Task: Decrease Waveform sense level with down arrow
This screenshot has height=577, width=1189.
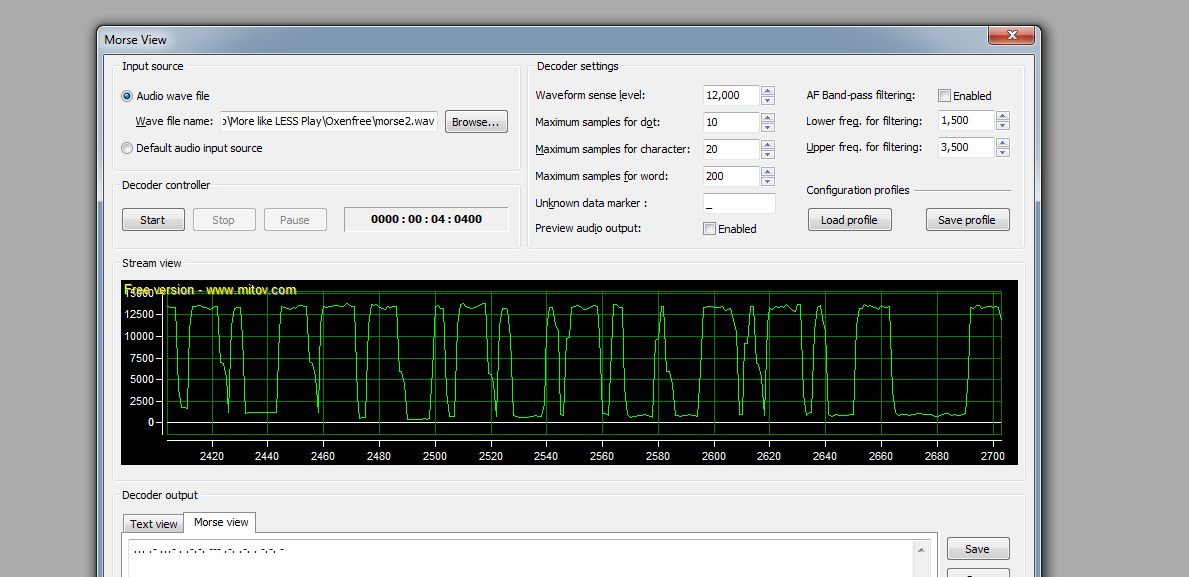Action: coord(767,100)
